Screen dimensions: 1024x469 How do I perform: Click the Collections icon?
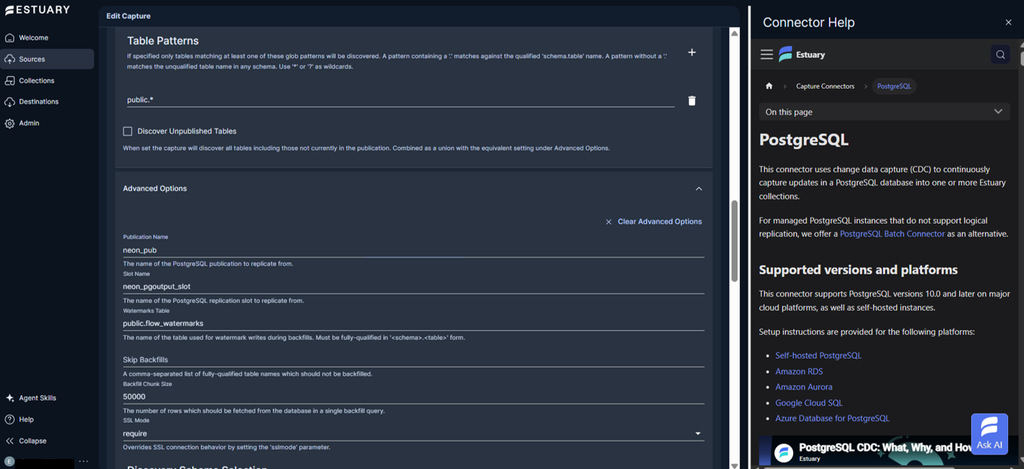coord(10,80)
